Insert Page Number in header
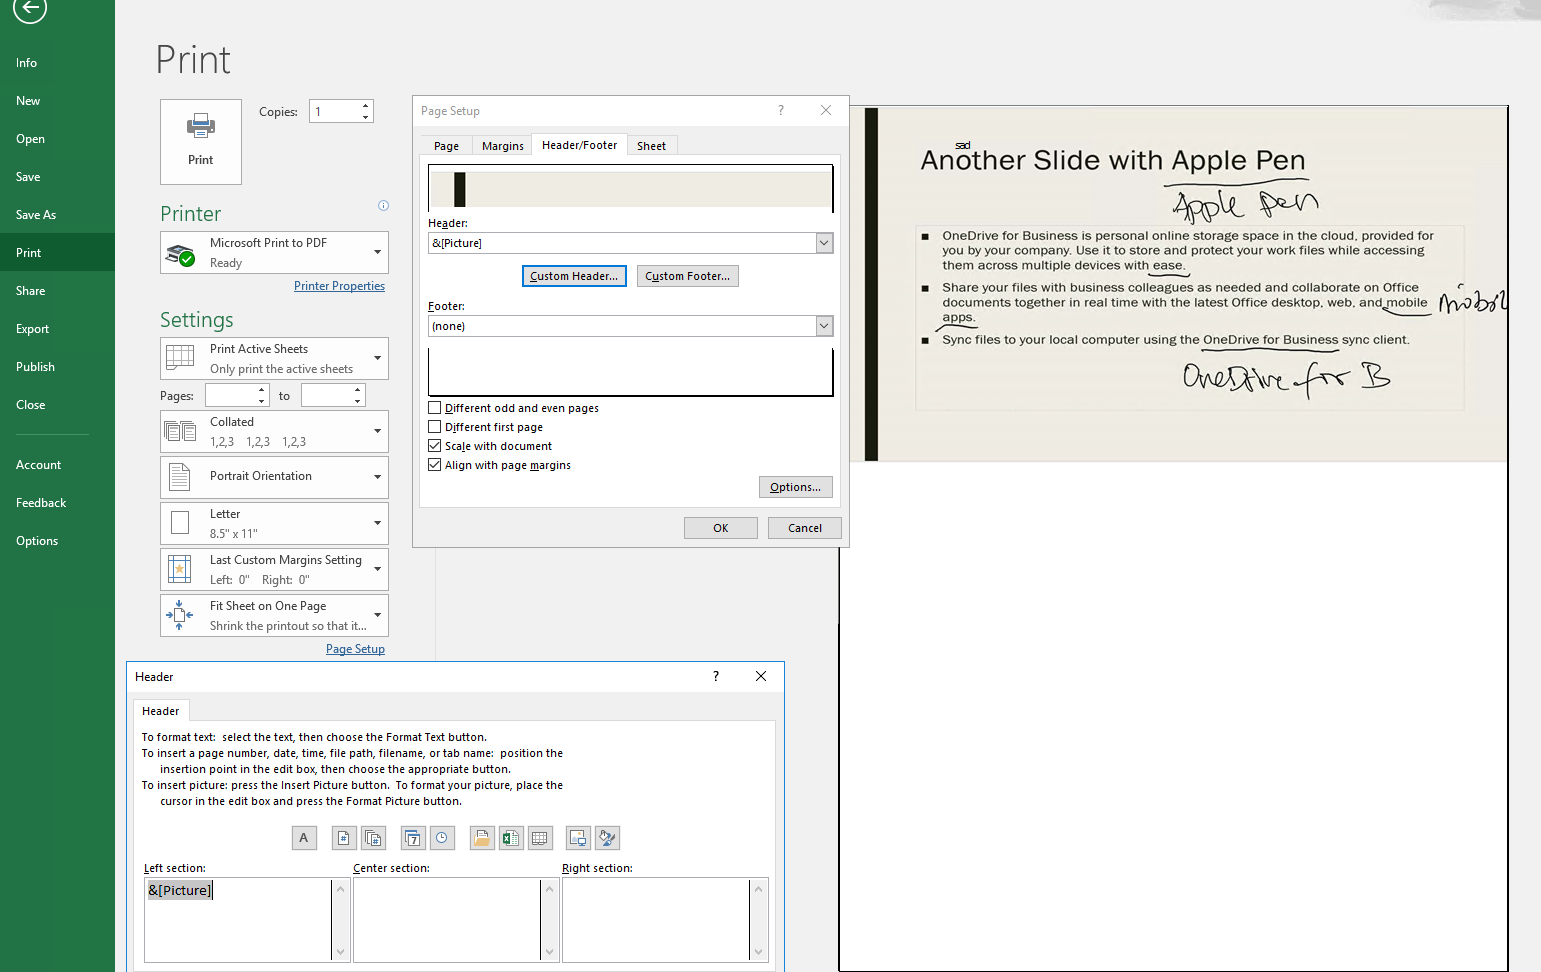This screenshot has width=1541, height=972. coord(344,838)
